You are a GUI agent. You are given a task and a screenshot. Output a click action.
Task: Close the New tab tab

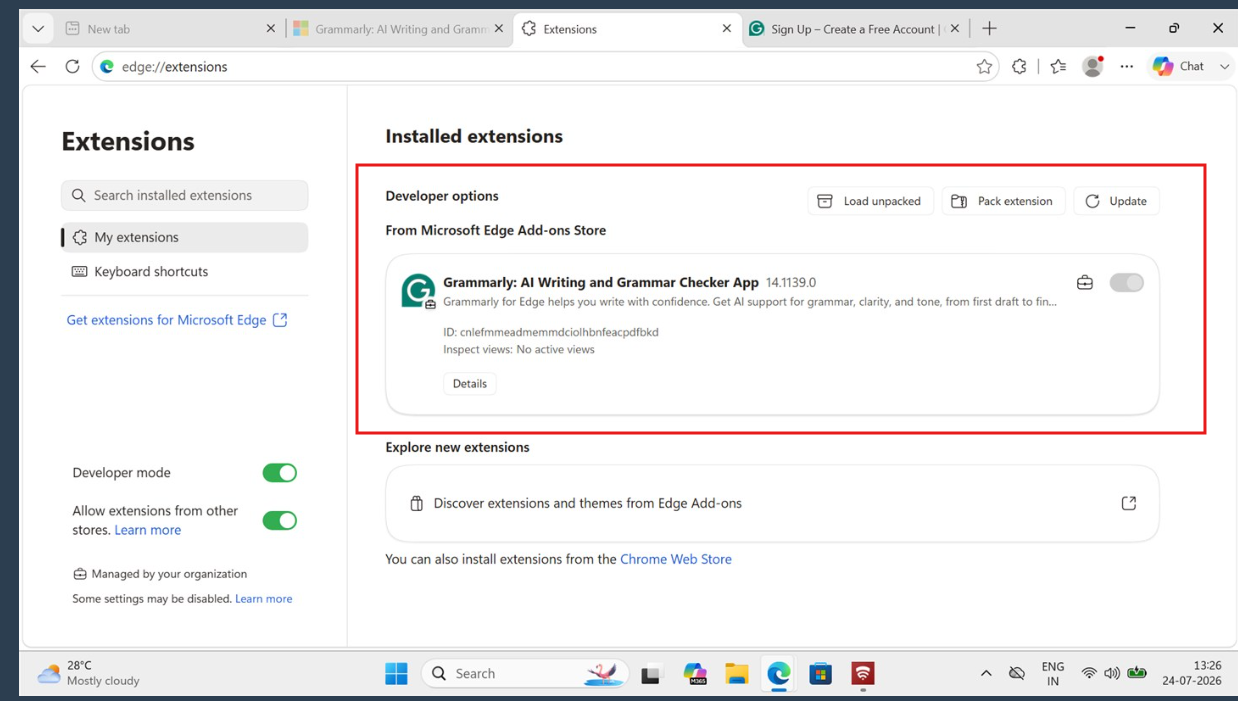pos(270,29)
